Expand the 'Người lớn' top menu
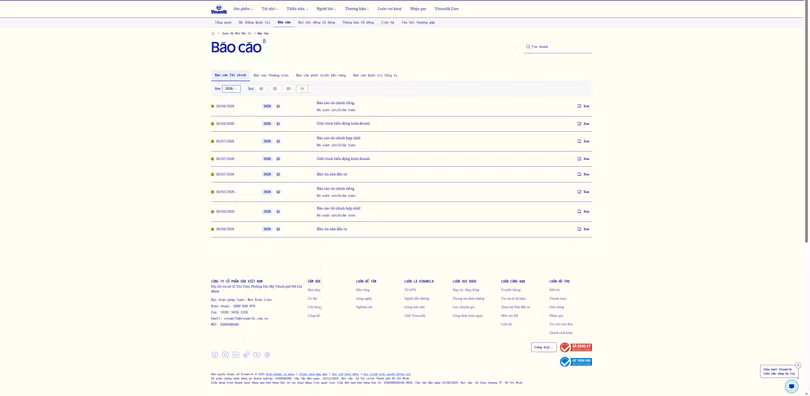This screenshot has width=810, height=396. 326,9
